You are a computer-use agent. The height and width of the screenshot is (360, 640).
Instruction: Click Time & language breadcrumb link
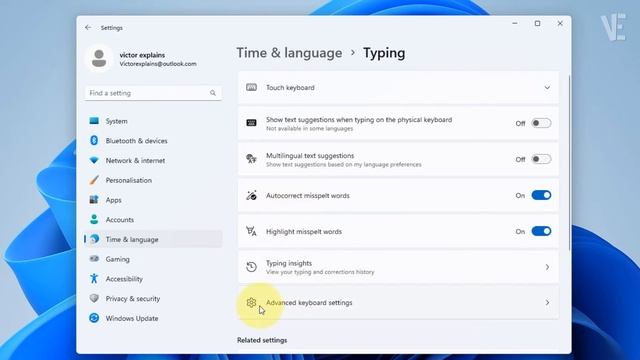pos(289,53)
